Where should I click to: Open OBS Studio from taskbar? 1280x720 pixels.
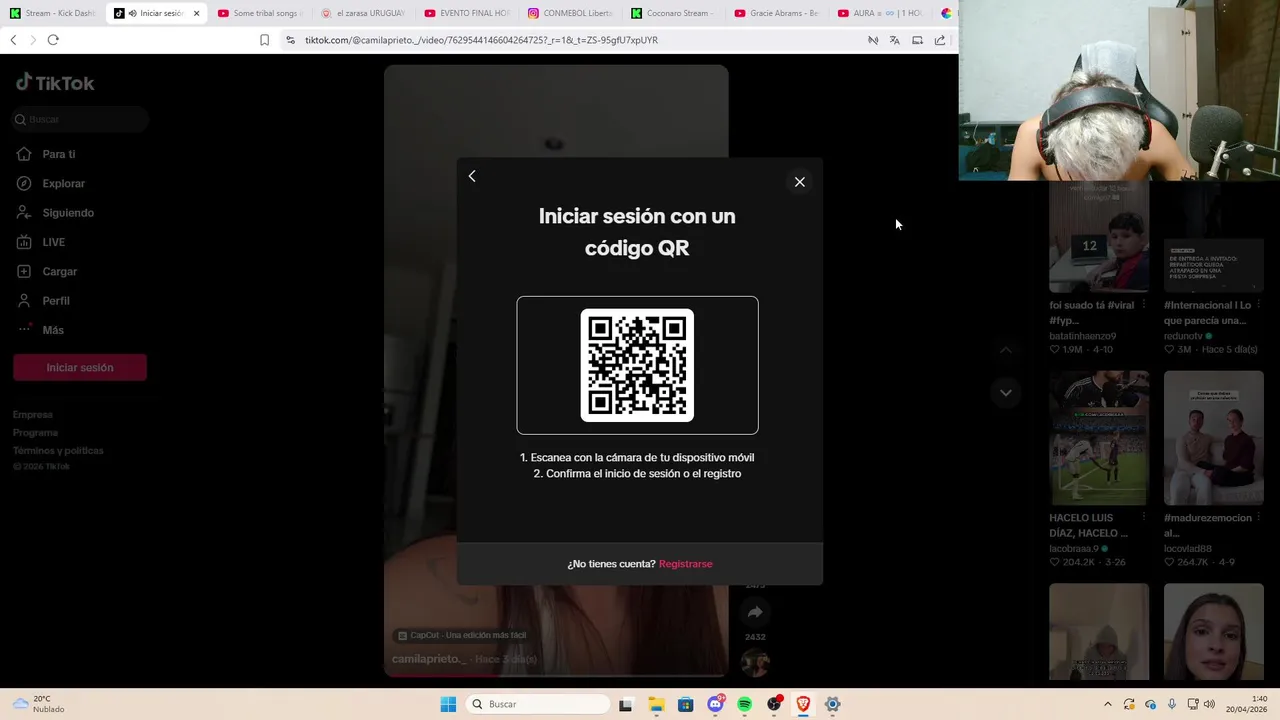774,704
